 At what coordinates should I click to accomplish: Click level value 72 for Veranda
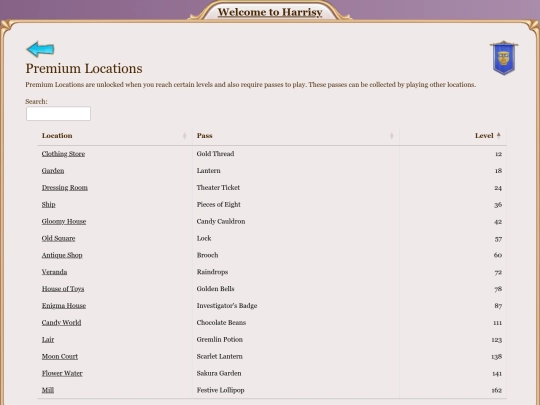click(498, 272)
